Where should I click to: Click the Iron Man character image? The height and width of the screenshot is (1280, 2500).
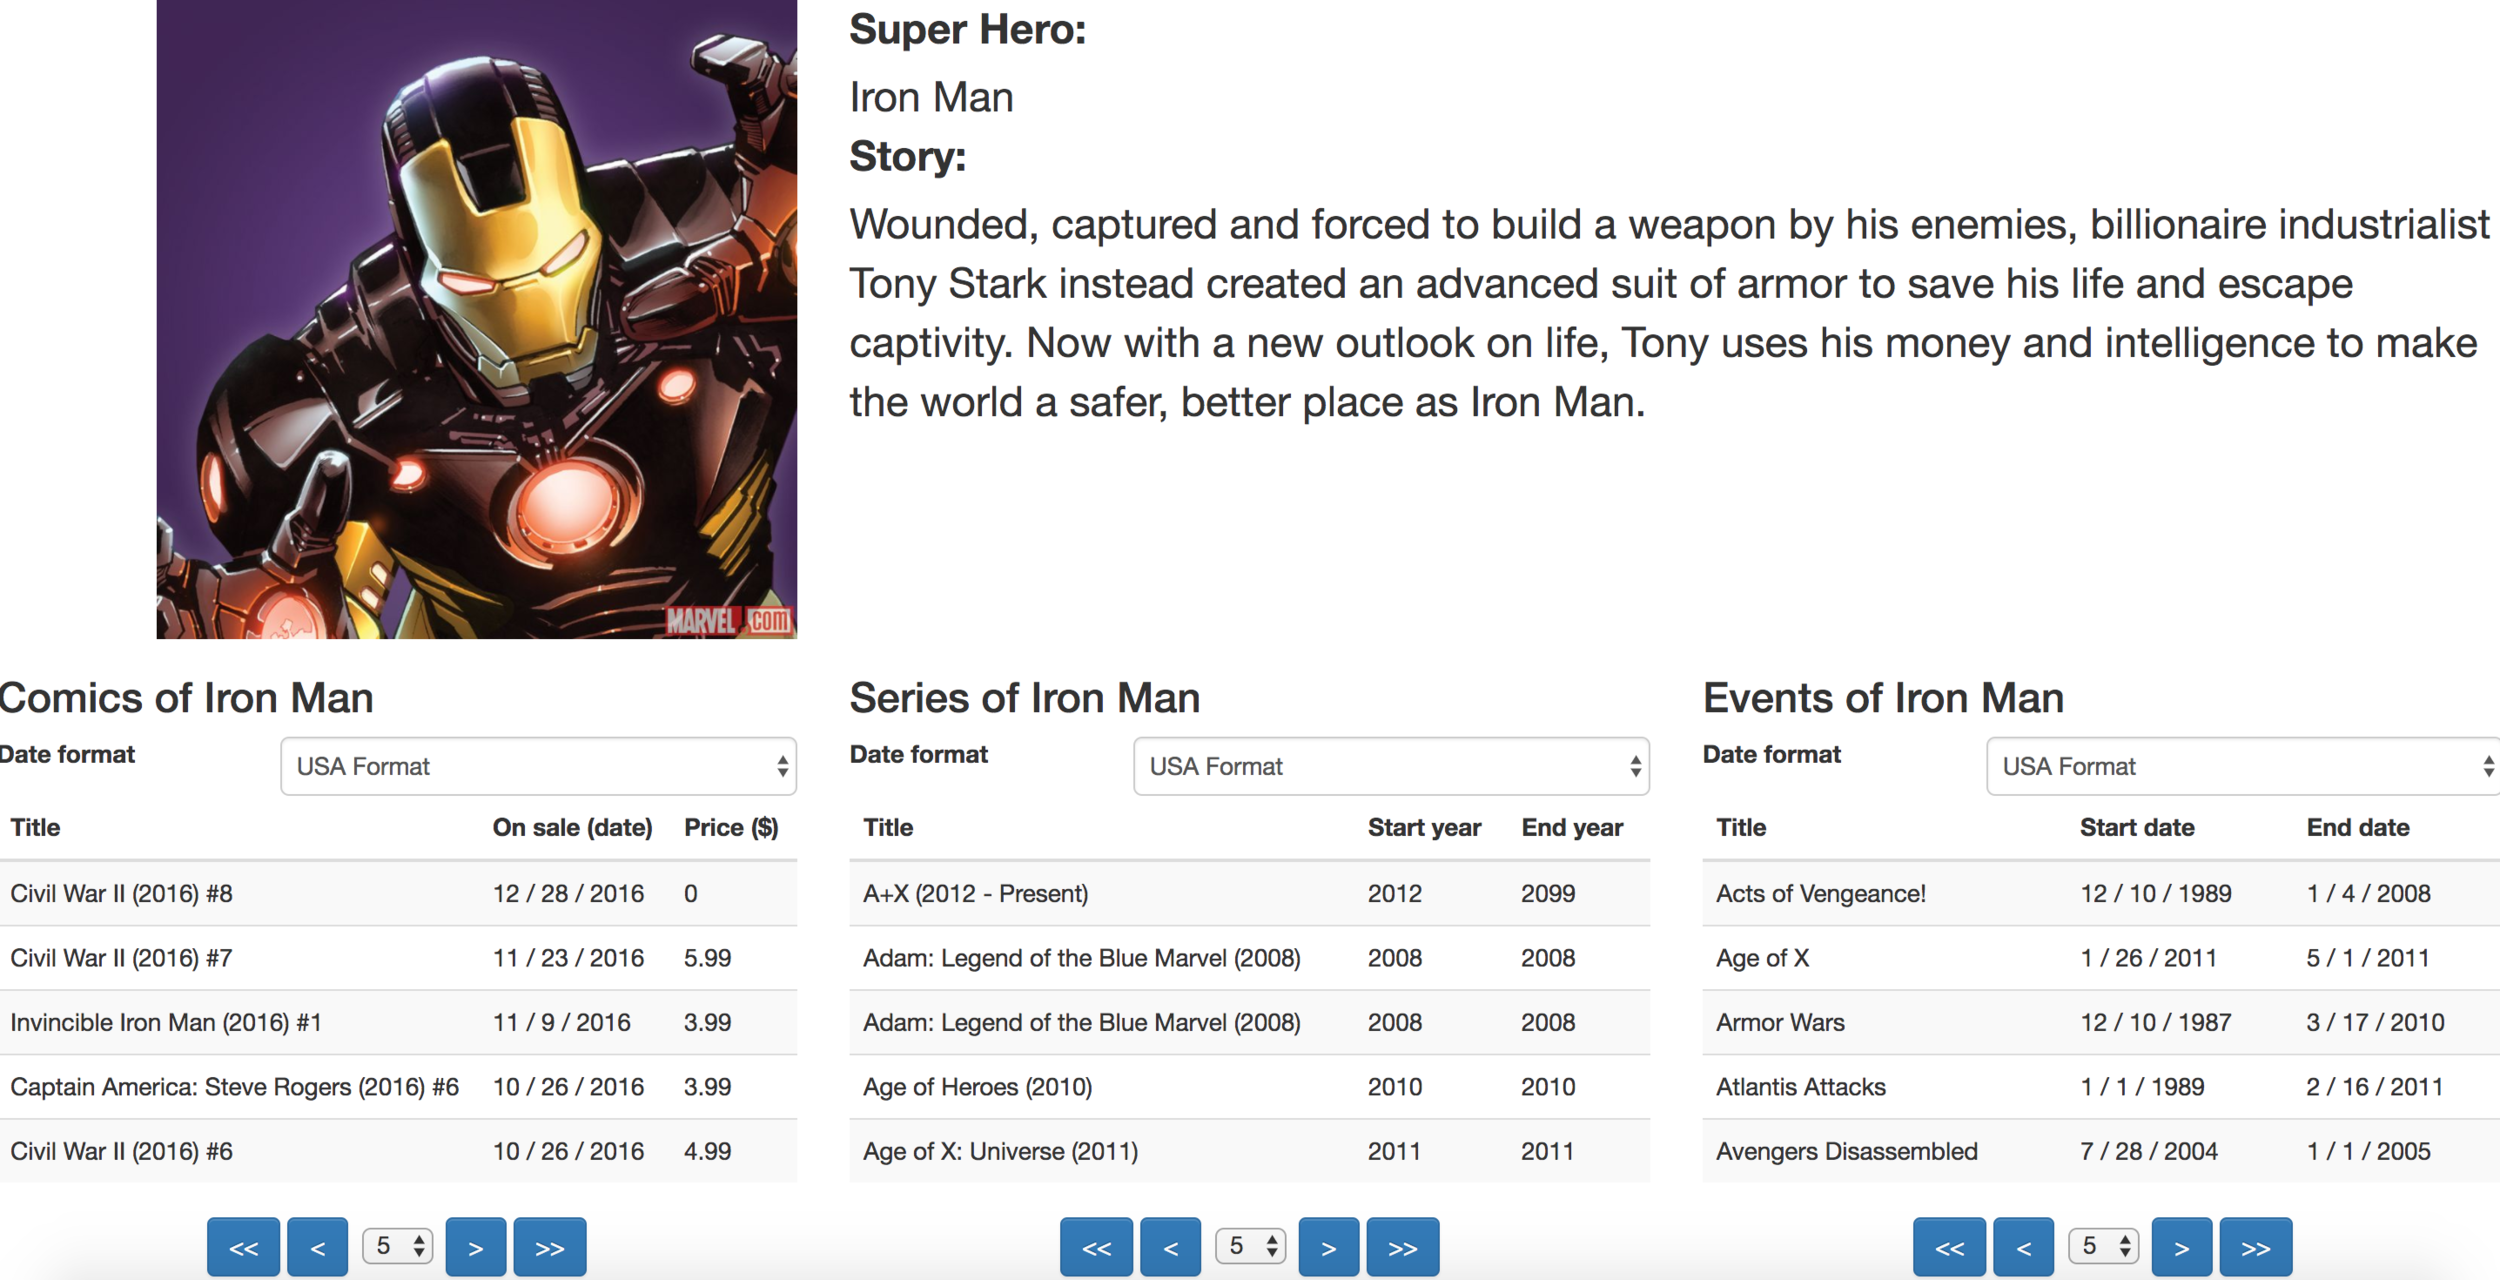[476, 318]
